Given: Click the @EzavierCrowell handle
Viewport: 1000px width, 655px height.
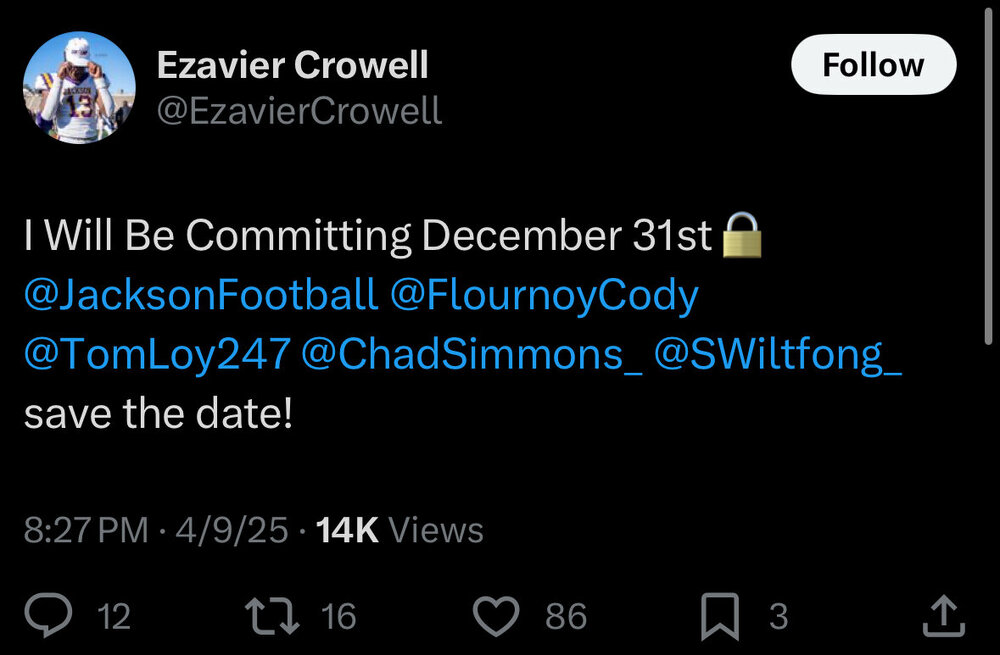Looking at the screenshot, I should 299,110.
